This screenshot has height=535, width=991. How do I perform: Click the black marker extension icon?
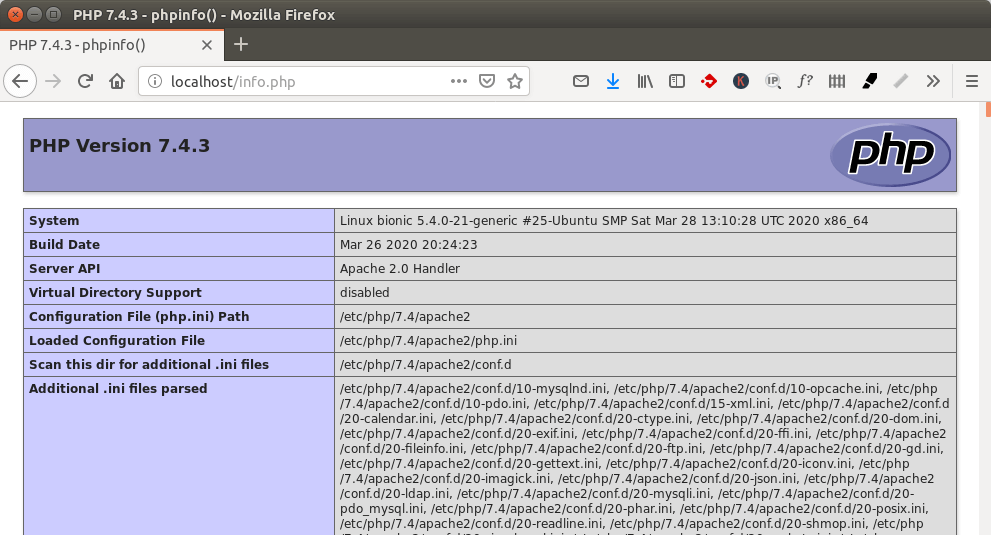point(869,81)
